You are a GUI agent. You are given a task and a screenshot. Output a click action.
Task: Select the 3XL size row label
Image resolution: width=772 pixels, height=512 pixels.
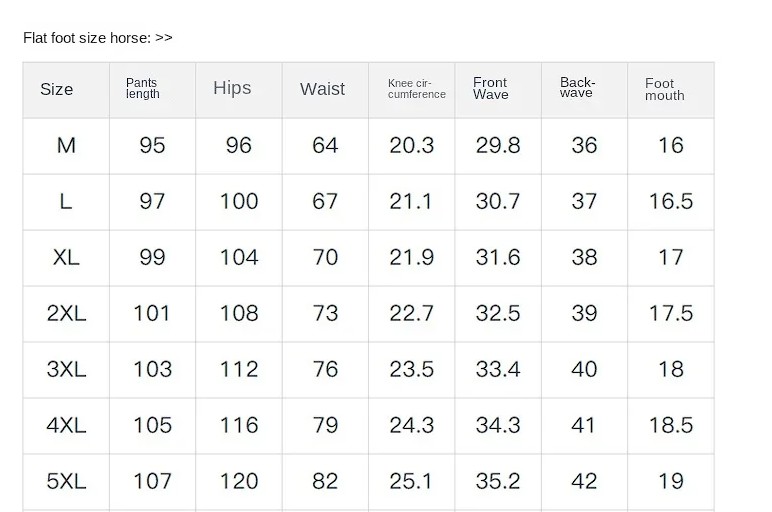tap(66, 370)
